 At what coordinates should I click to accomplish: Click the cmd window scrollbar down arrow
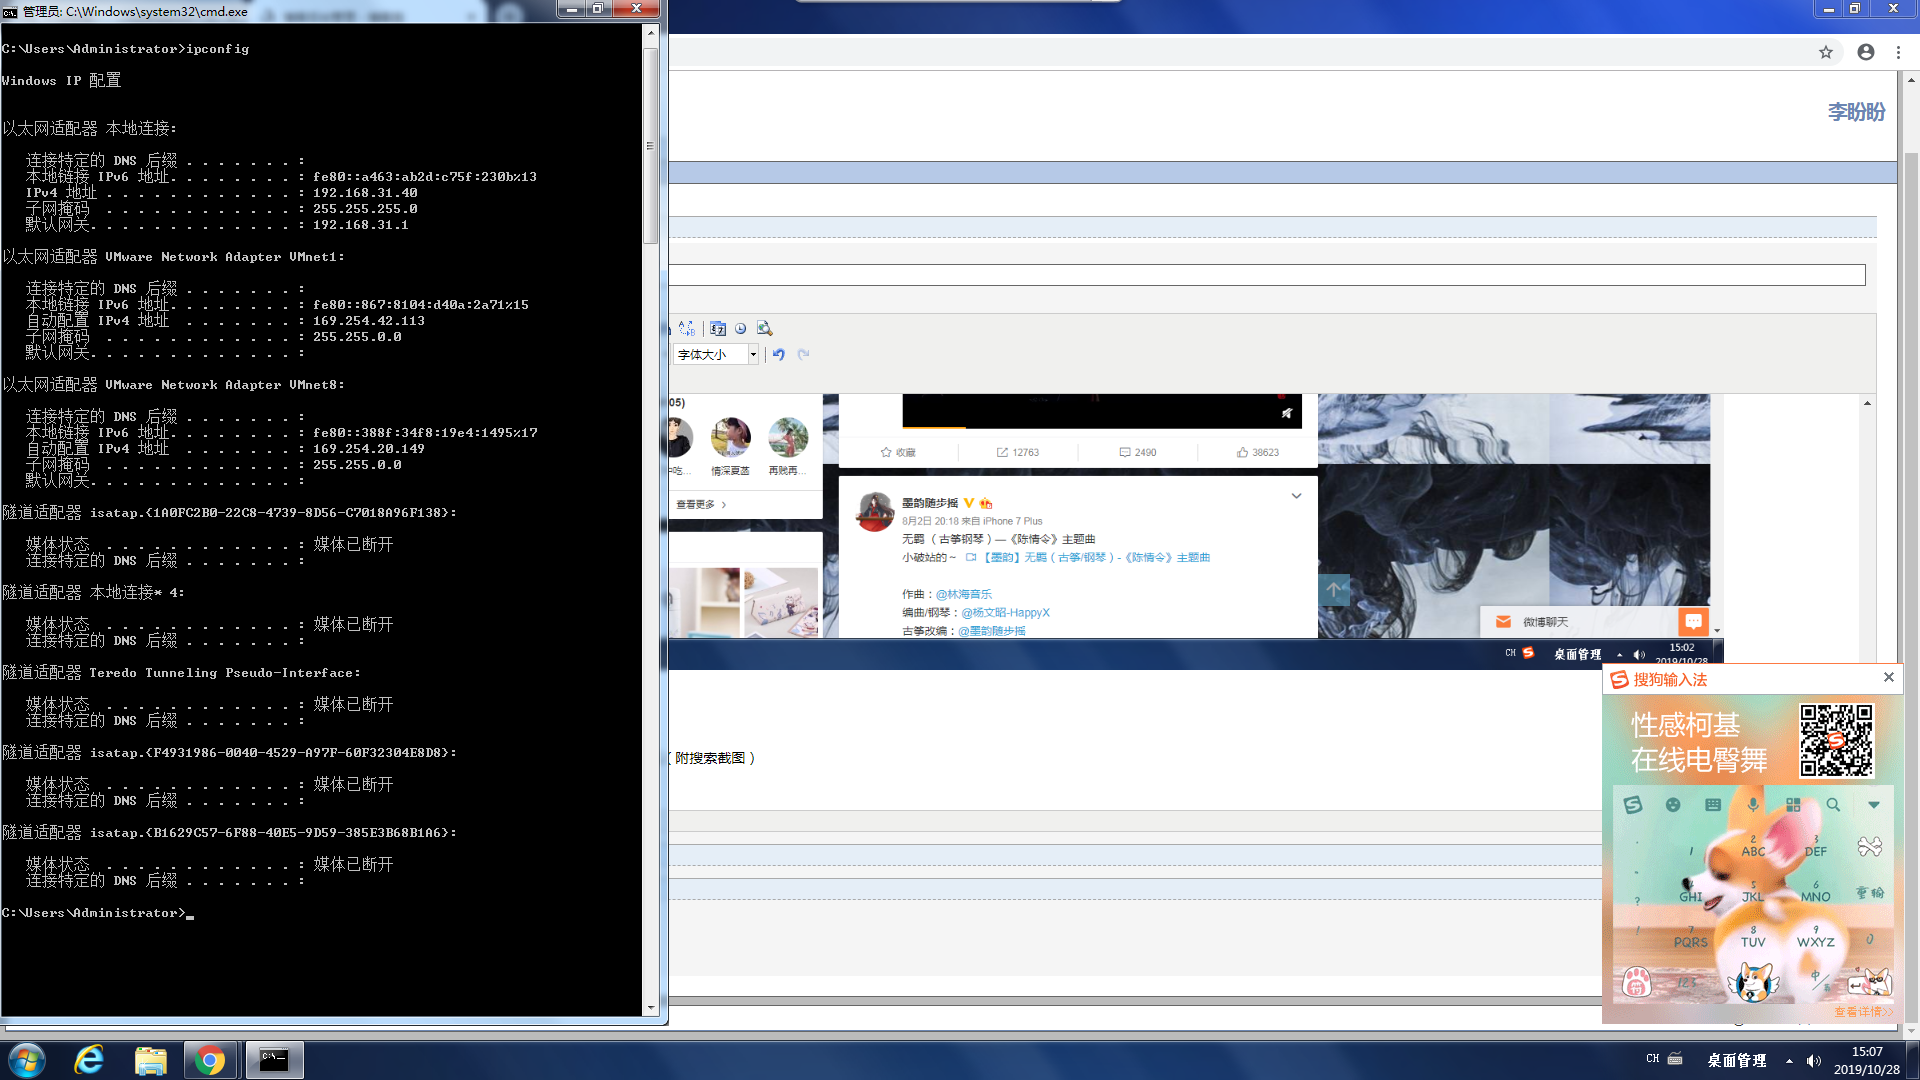click(x=651, y=1008)
